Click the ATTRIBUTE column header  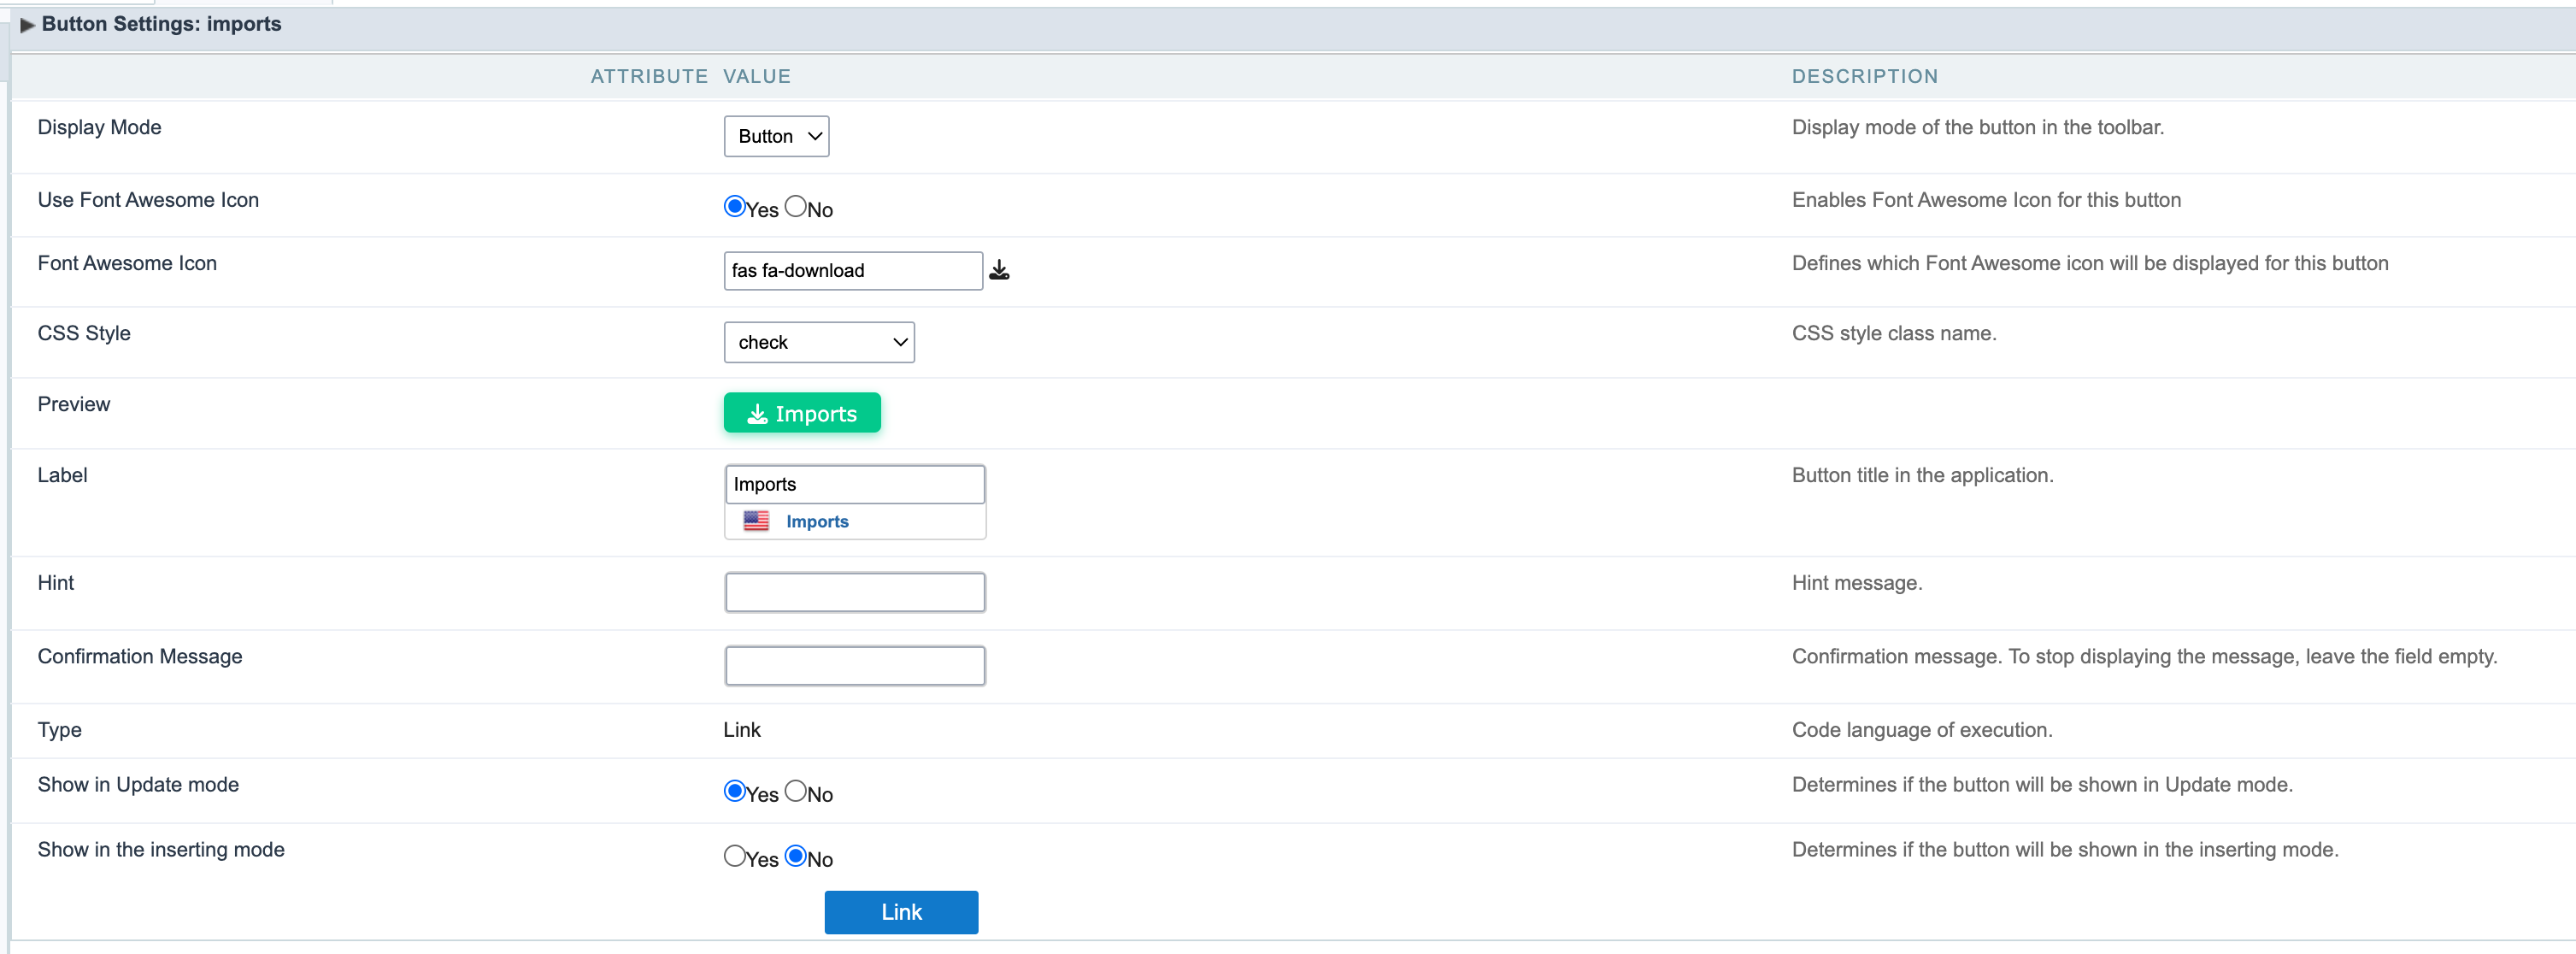[x=649, y=76]
